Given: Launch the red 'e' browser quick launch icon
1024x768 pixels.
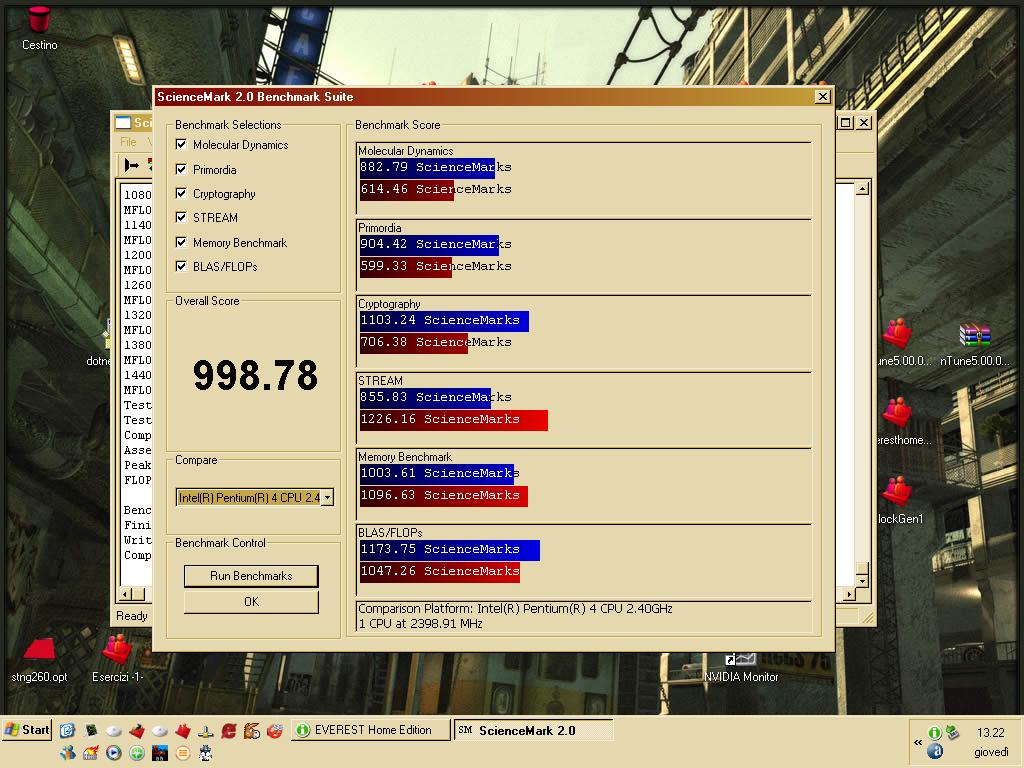Looking at the screenshot, I should (229, 730).
